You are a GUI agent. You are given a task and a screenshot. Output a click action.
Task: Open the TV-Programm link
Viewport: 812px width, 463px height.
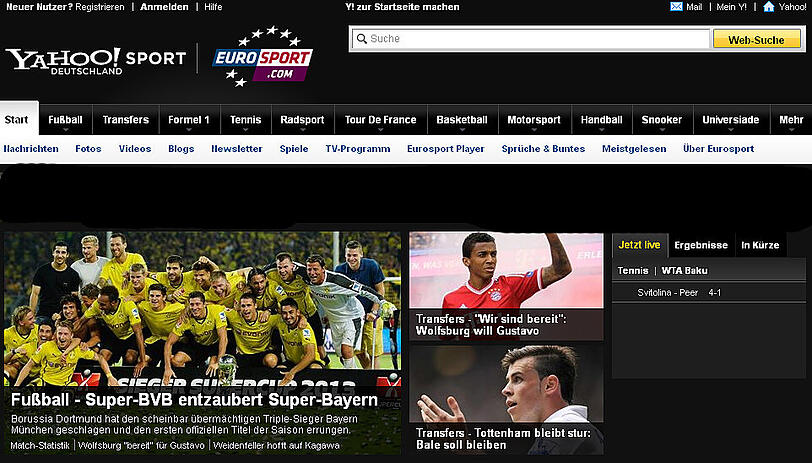(358, 149)
